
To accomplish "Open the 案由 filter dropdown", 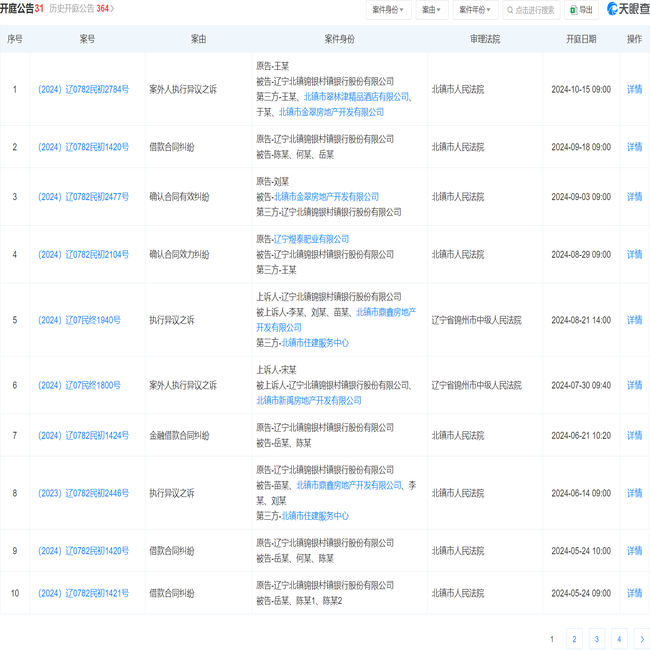I will [432, 10].
